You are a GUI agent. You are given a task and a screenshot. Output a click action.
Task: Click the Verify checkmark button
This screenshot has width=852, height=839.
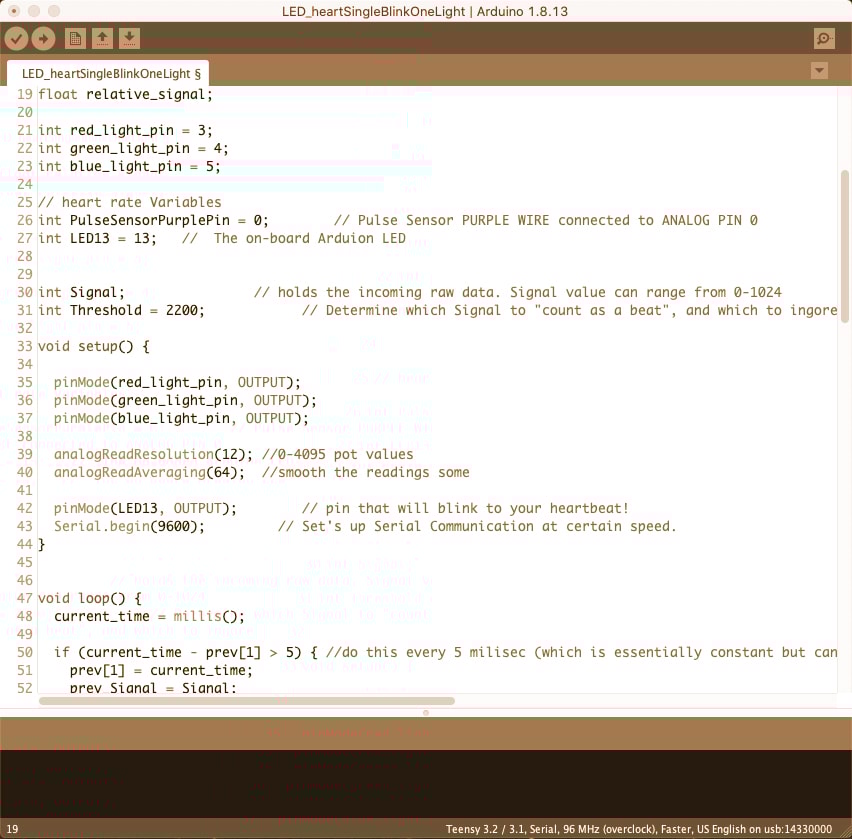16,39
